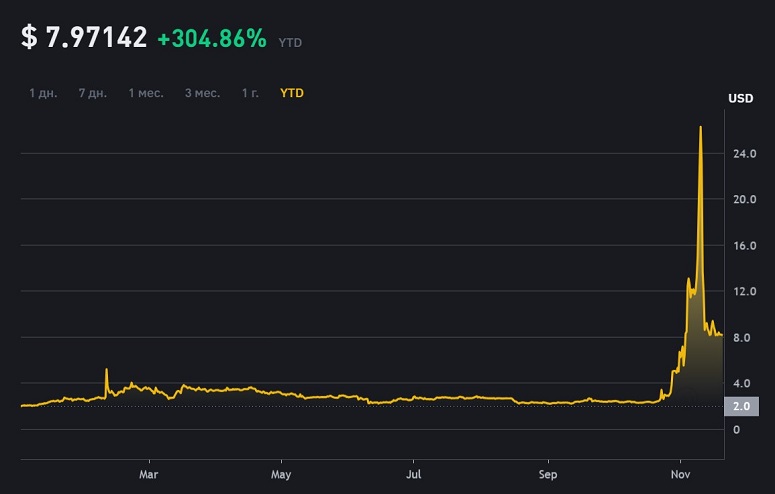This screenshot has width=775, height=494.
Task: Select the highlighted YTD range tab
Action: [292, 93]
